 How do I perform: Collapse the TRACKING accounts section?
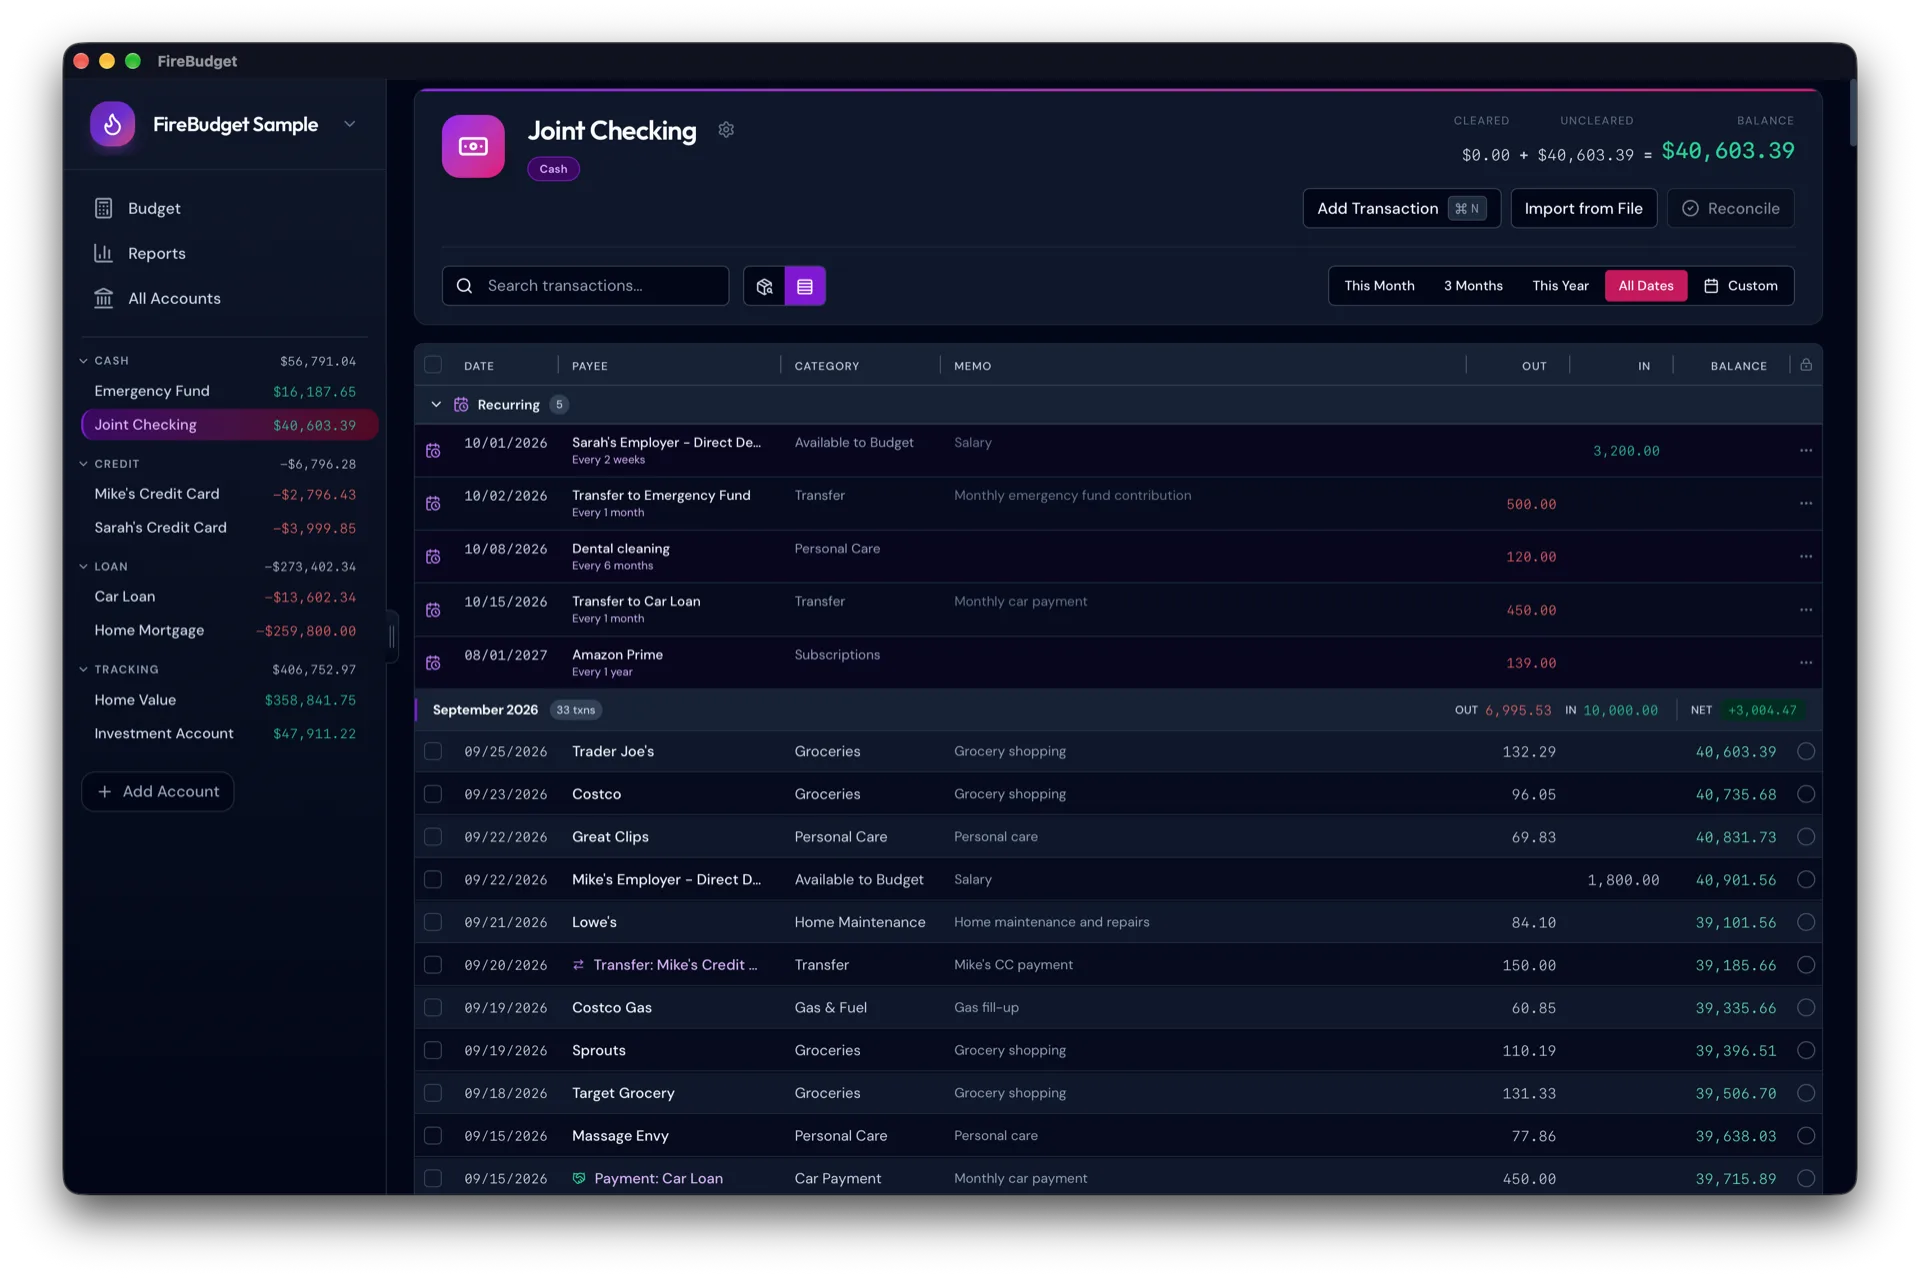(x=83, y=669)
